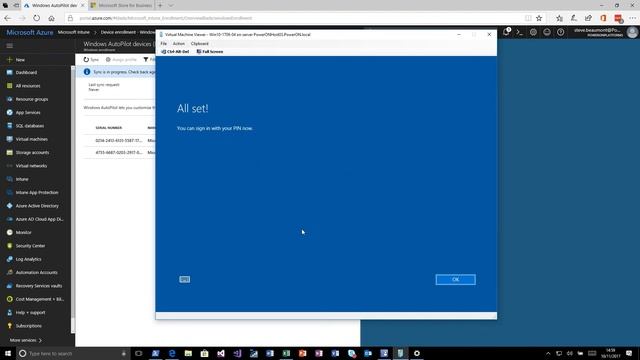Viewport: 640px width, 360px height.
Task: Launch Azure Cloud Shell from the top bar
Action: pos(520,32)
